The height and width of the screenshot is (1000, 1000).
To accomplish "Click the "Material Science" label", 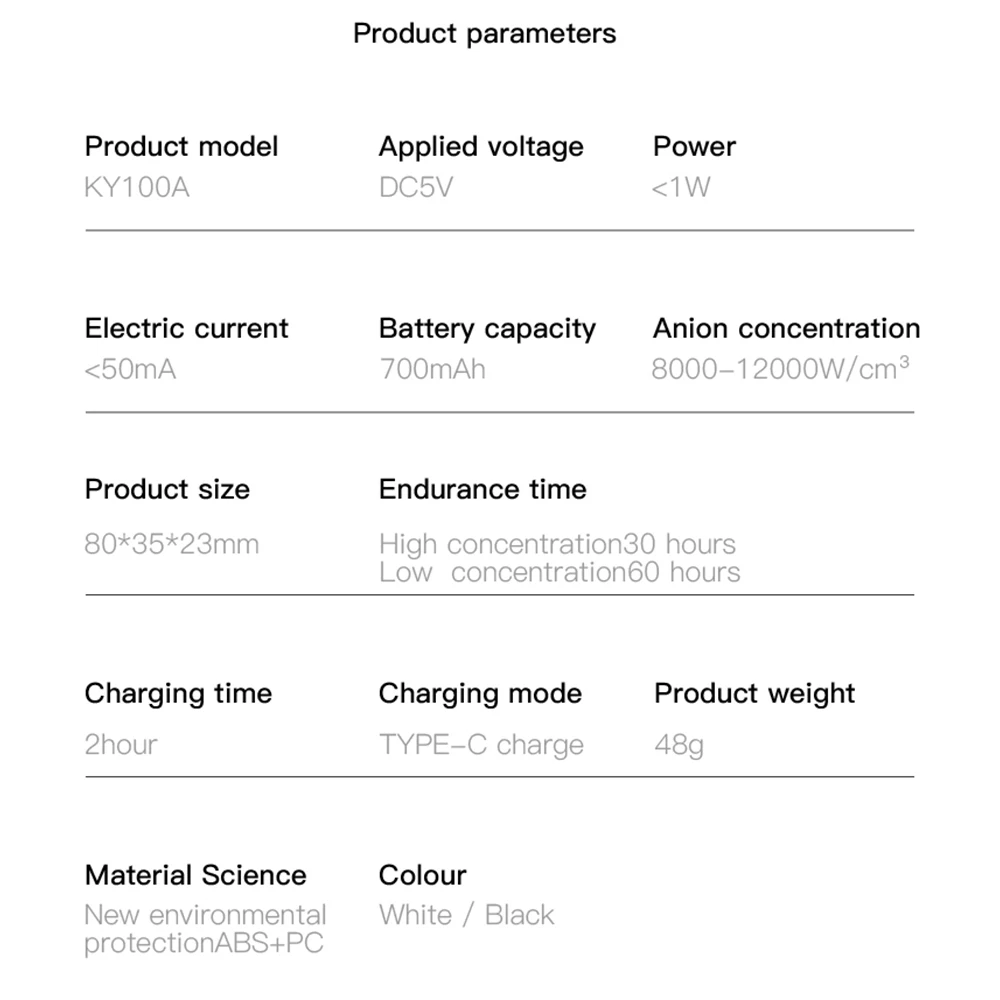I will coord(195,875).
